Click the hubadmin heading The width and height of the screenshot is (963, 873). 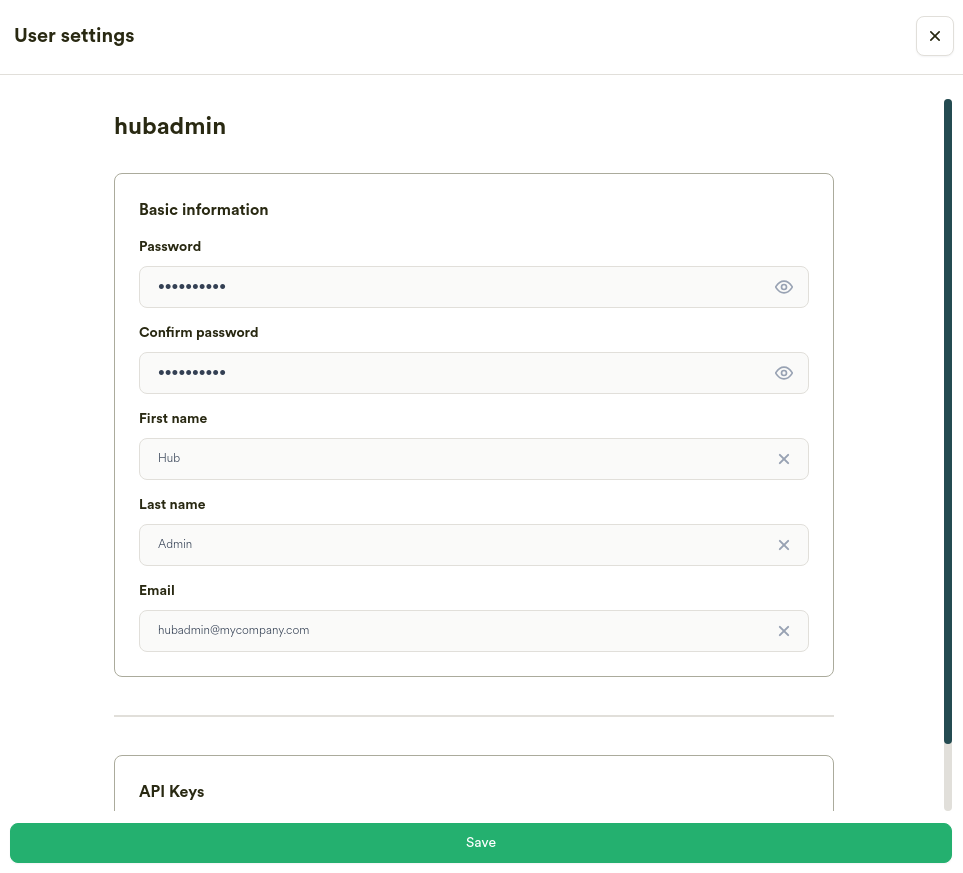point(170,126)
